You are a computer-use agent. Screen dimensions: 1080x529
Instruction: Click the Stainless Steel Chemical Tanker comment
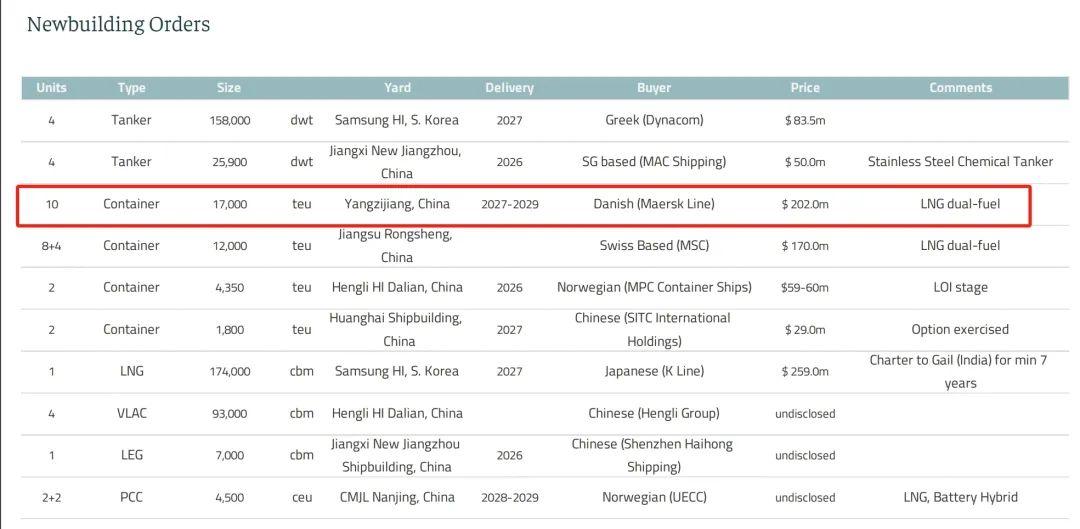pyautogui.click(x=960, y=162)
